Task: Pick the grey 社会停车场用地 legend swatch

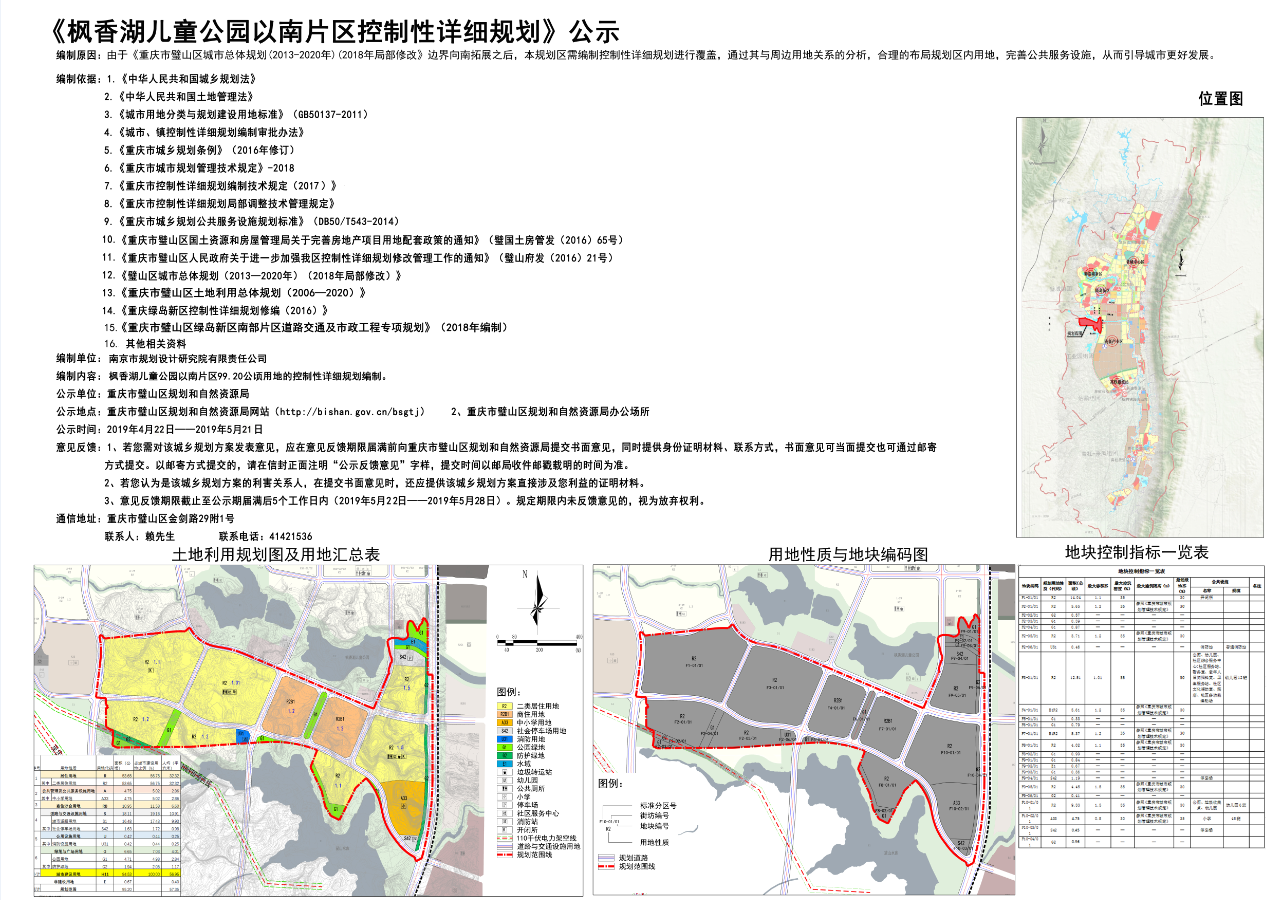Action: [505, 731]
